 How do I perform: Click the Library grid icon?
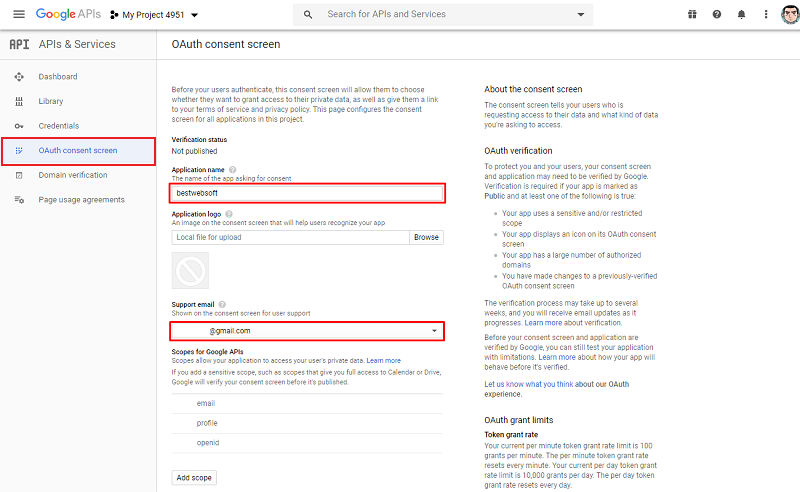[19, 101]
